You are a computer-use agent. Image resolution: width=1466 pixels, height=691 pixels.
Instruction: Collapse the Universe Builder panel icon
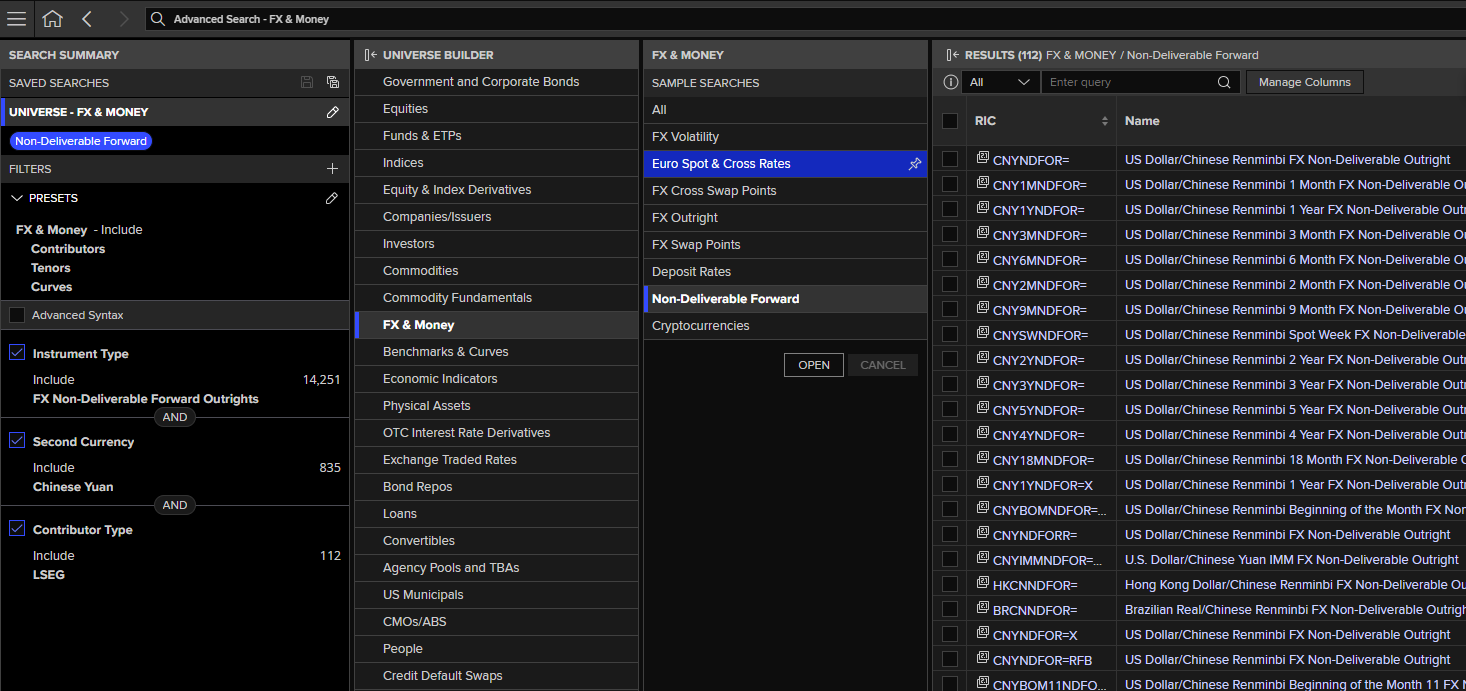tap(370, 55)
